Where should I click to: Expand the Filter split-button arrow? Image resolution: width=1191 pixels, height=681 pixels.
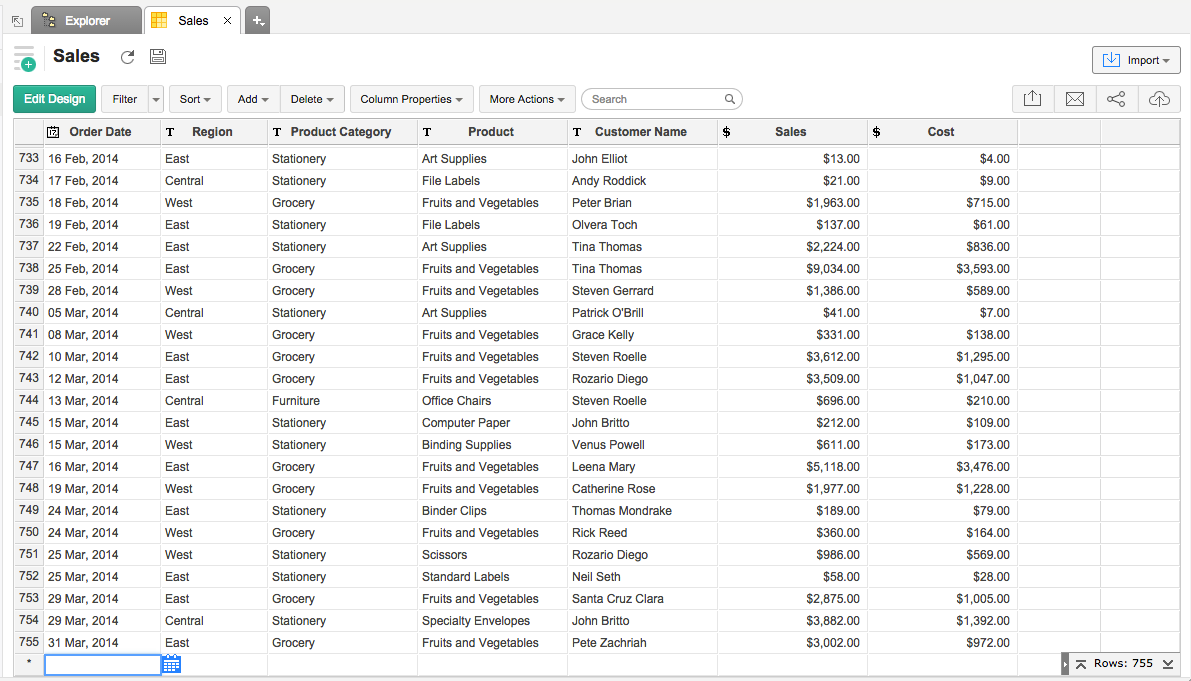point(156,99)
